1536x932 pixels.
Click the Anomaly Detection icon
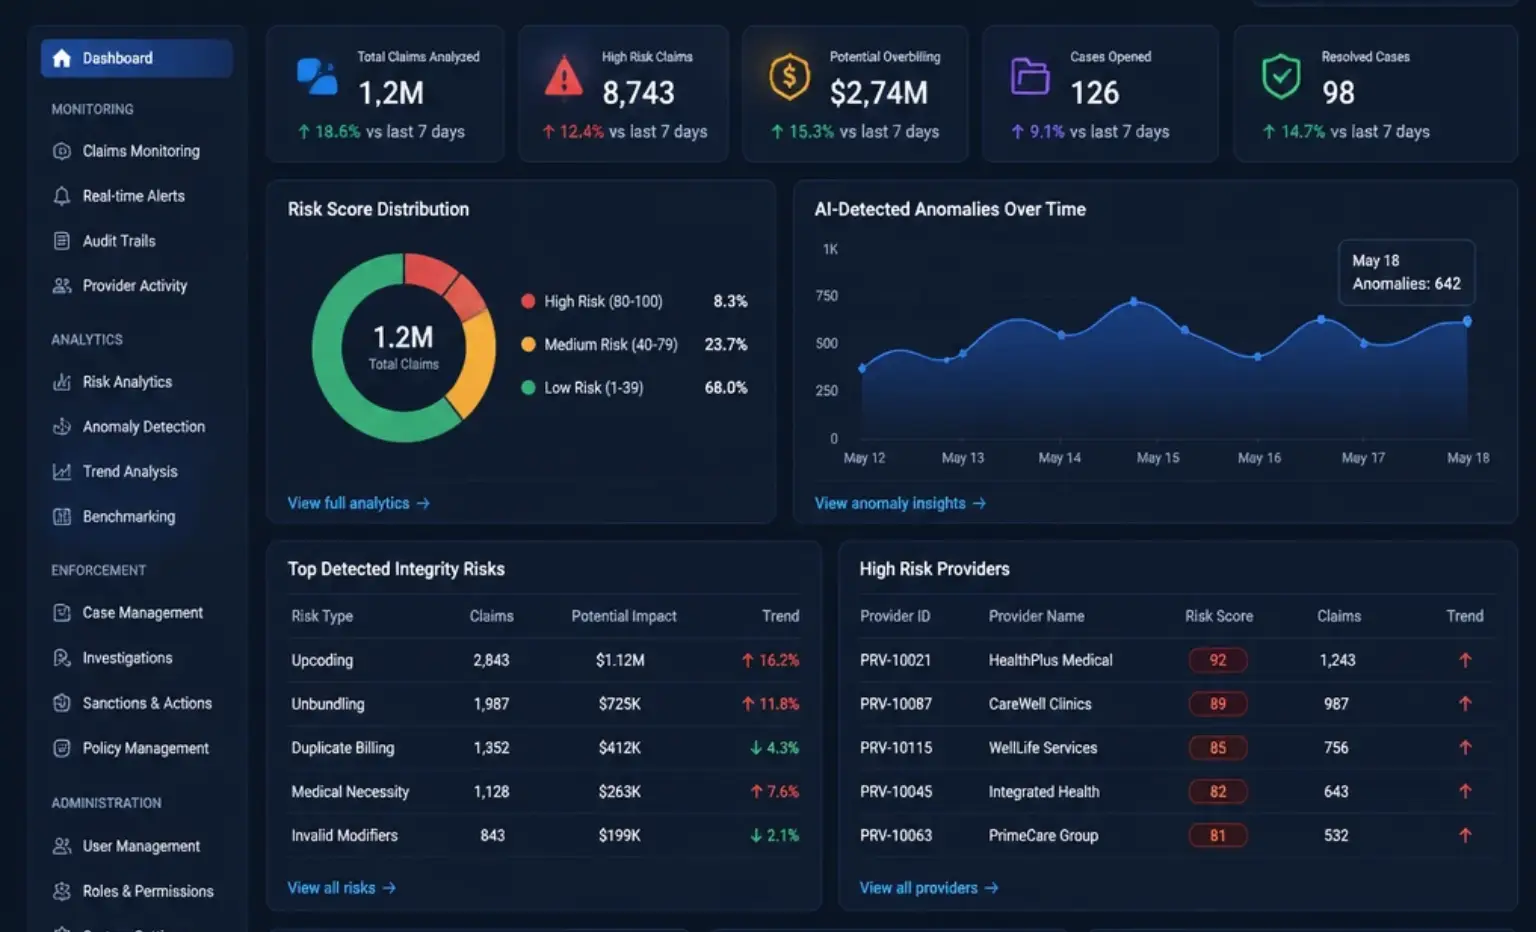pyautogui.click(x=62, y=427)
